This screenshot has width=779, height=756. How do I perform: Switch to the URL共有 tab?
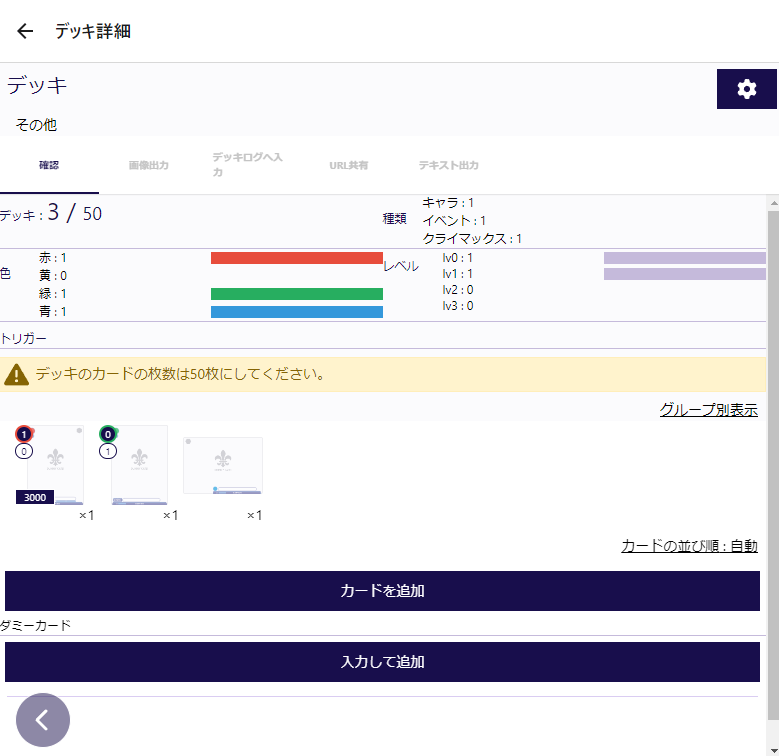pos(349,165)
